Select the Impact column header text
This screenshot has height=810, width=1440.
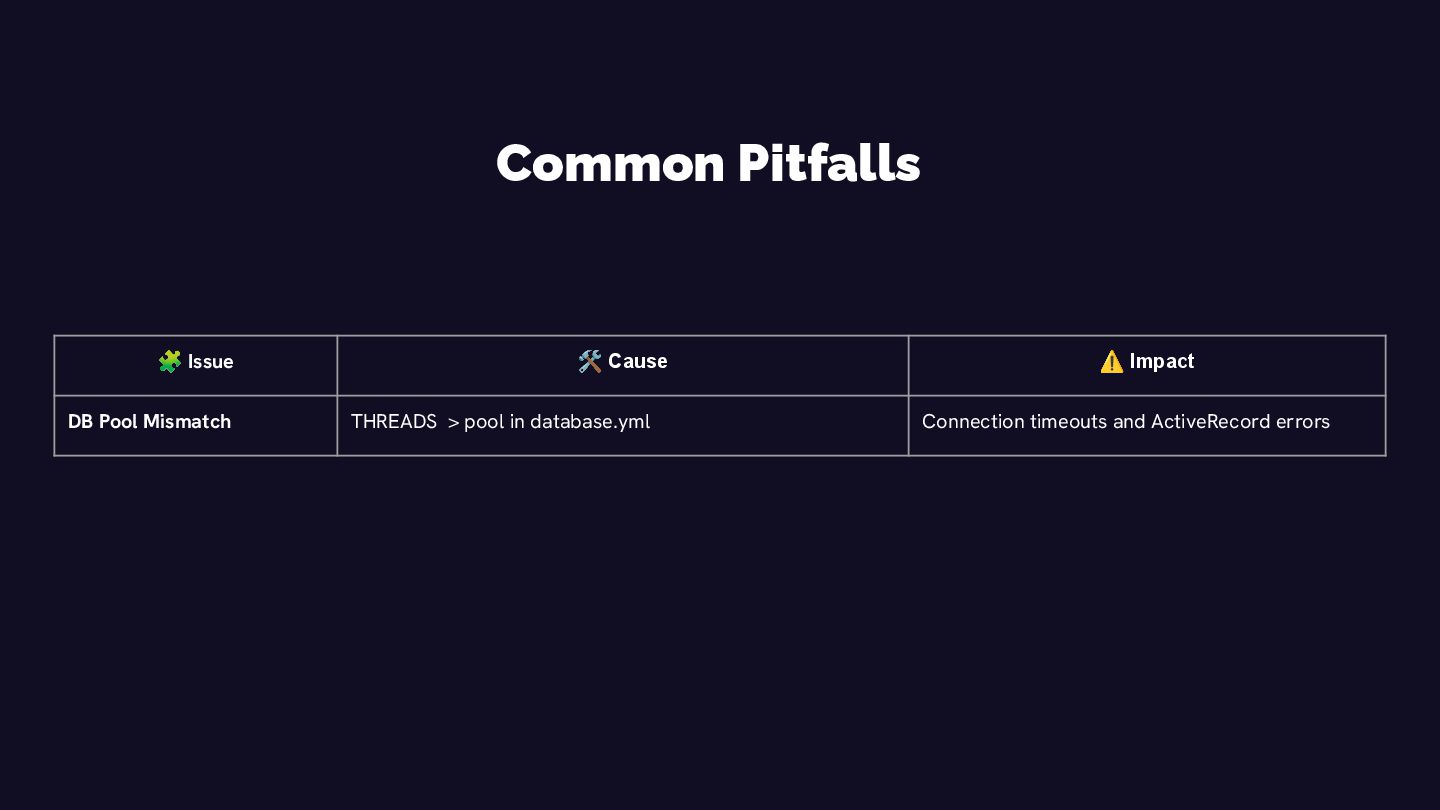pyautogui.click(x=1162, y=361)
